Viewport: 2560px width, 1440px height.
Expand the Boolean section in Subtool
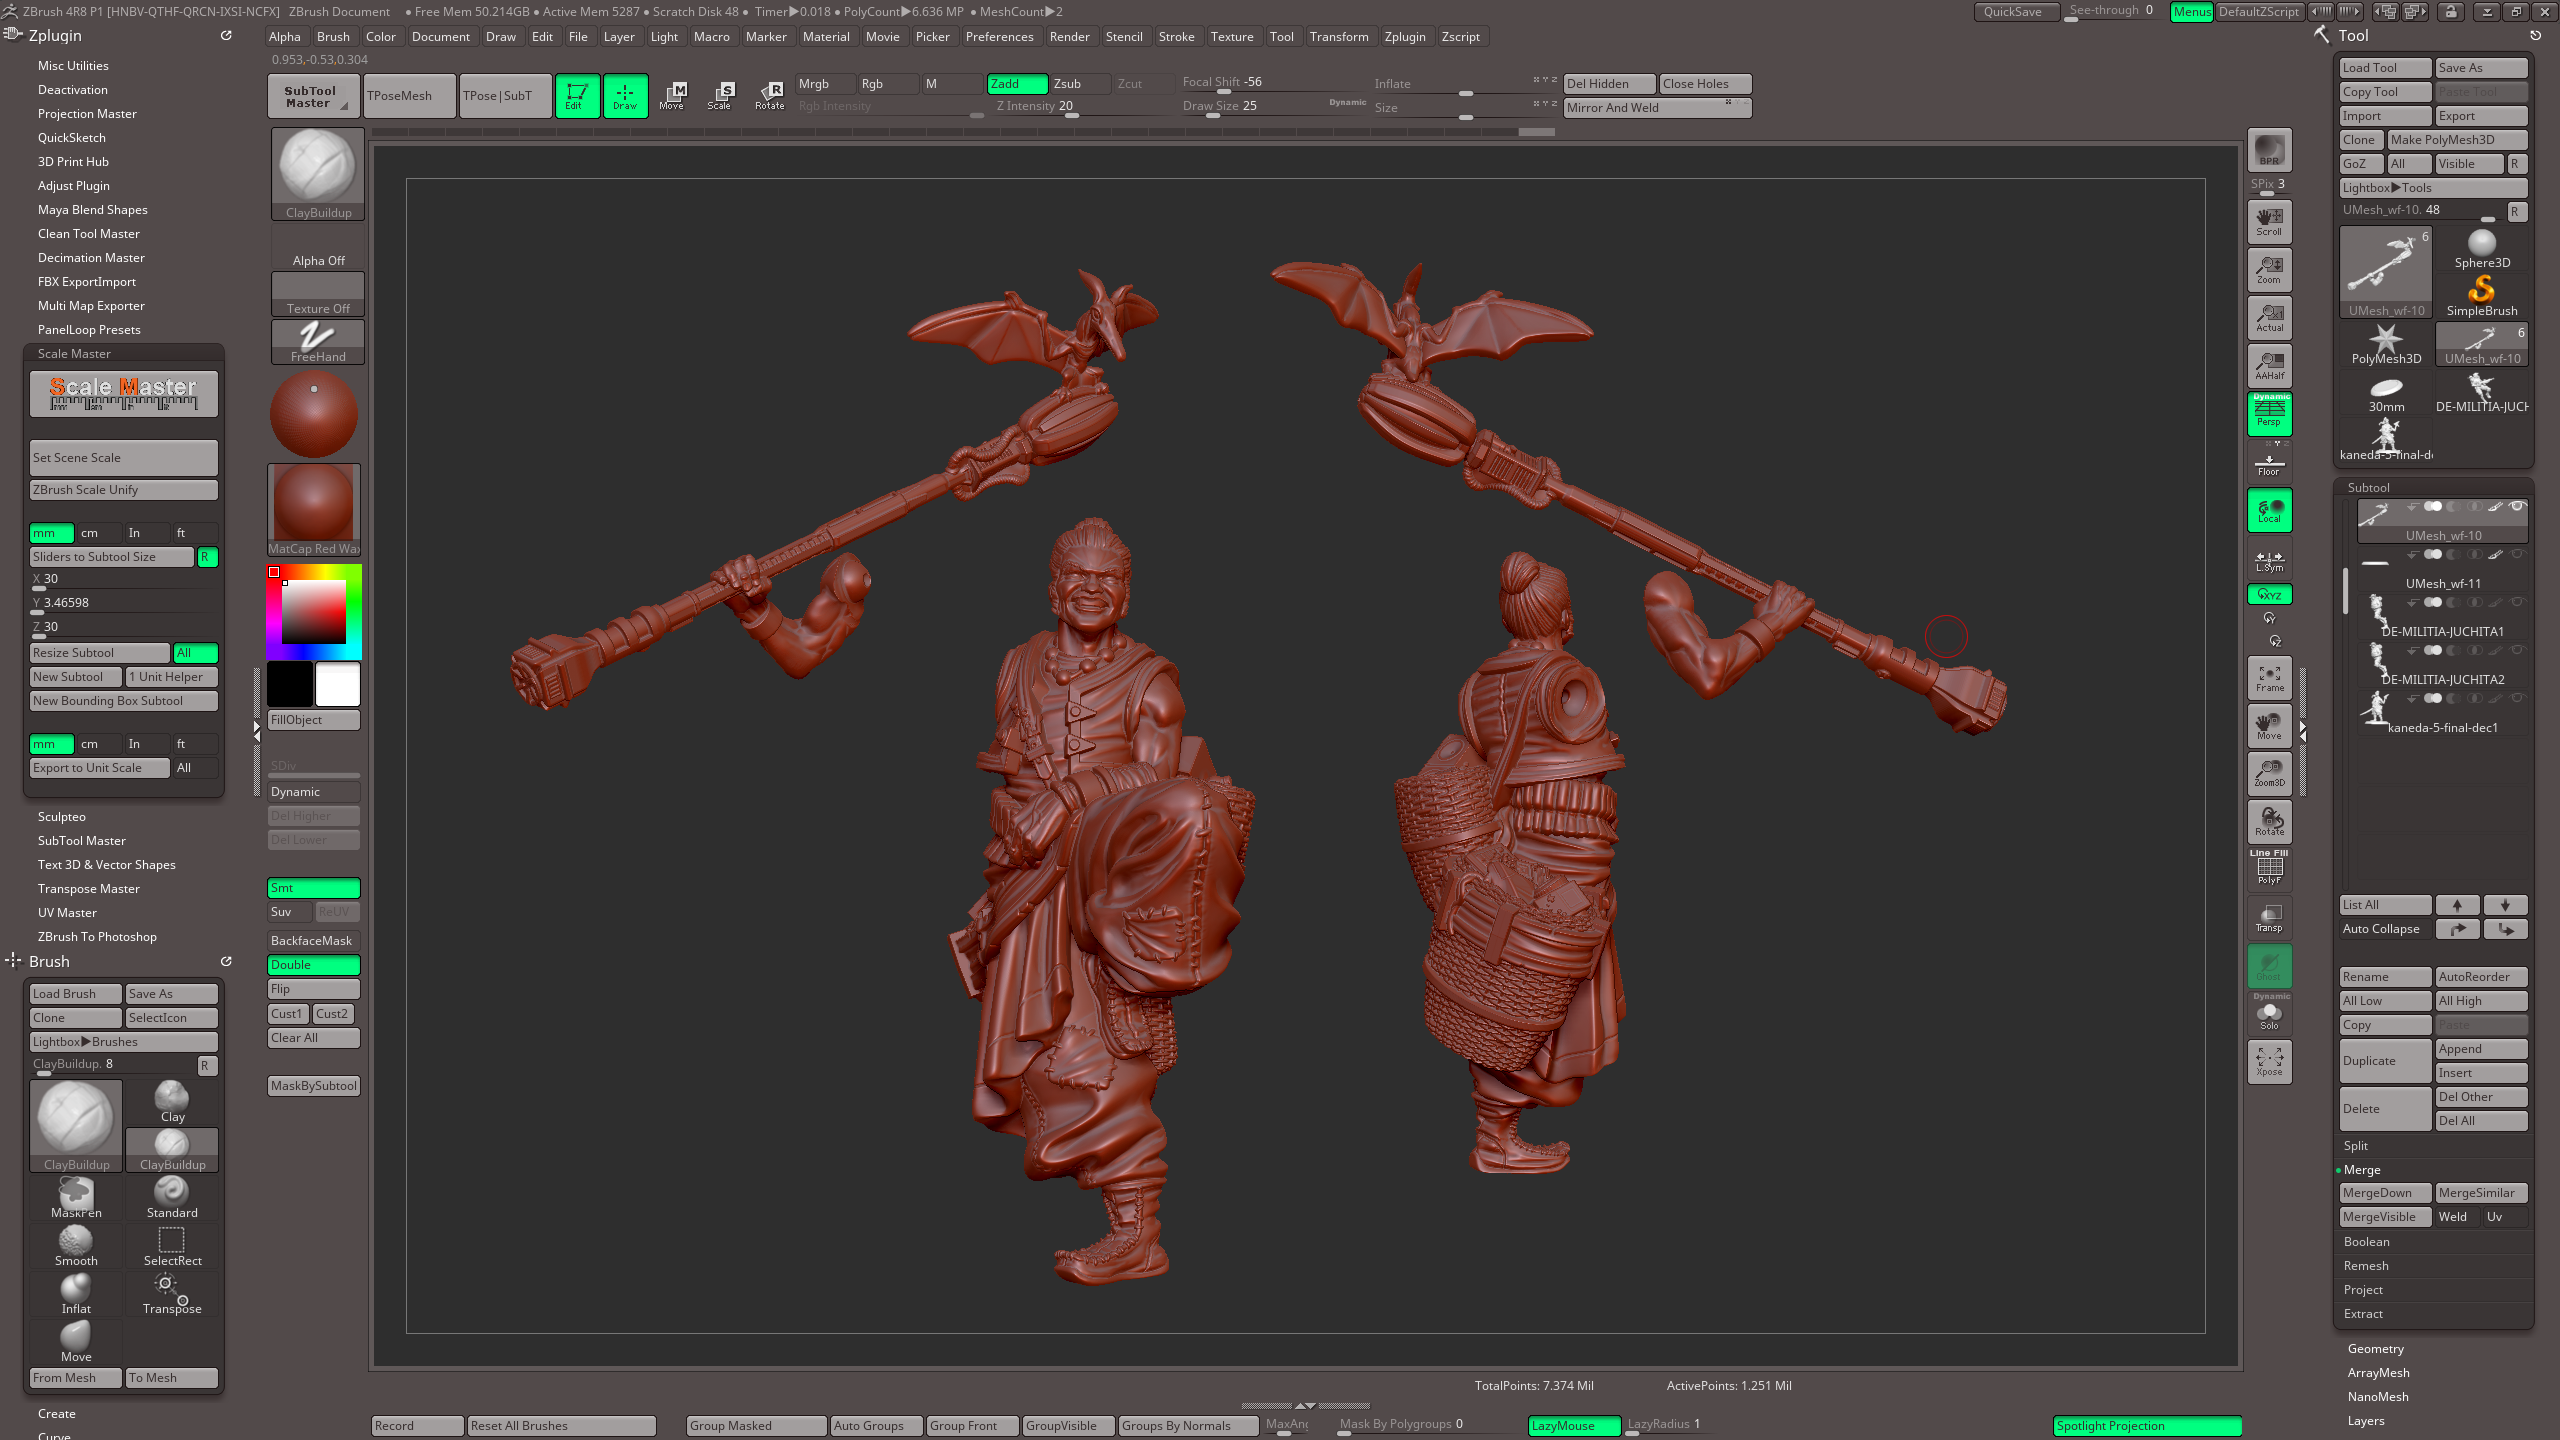pyautogui.click(x=2366, y=1242)
